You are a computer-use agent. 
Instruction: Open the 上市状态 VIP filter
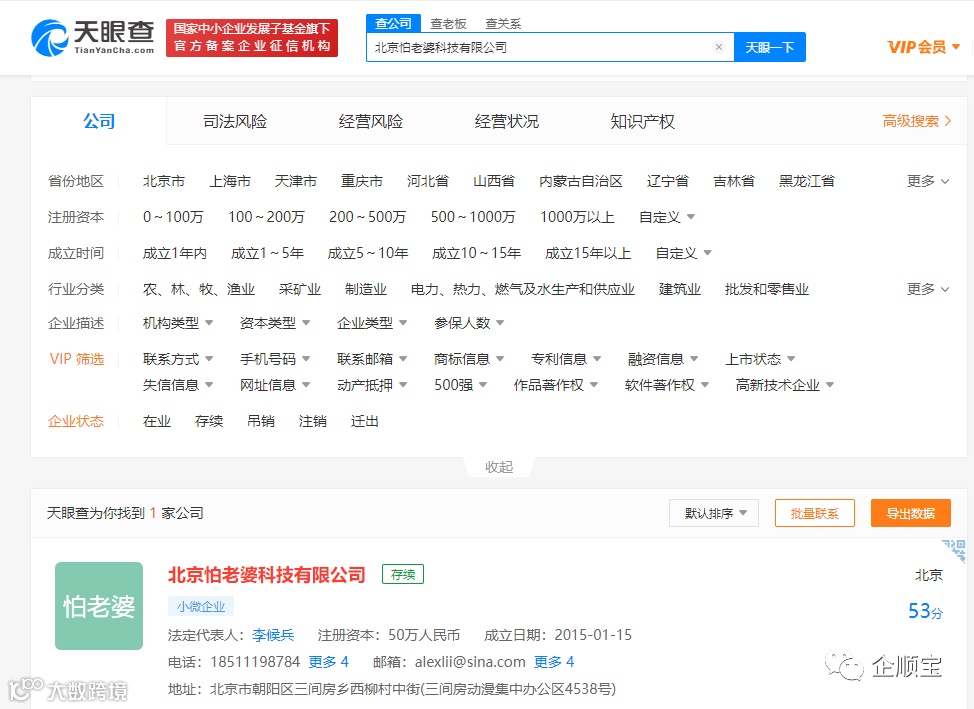click(x=760, y=359)
